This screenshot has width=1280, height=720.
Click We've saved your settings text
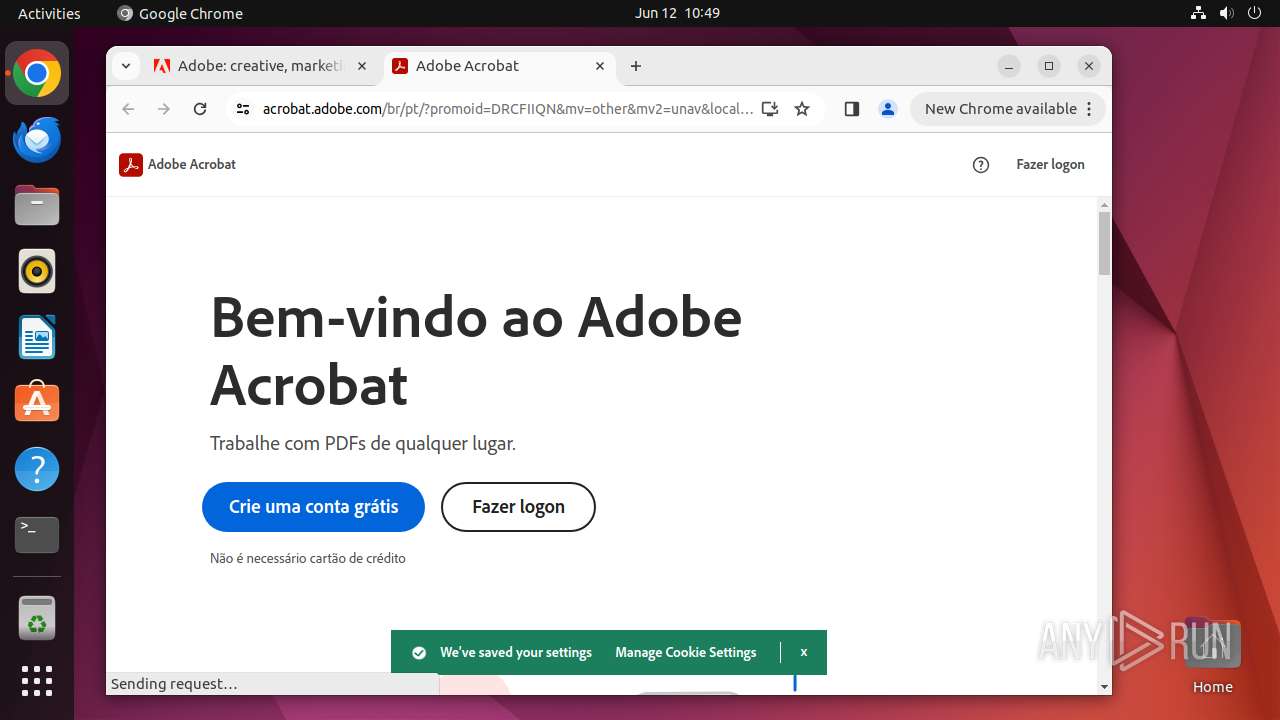click(516, 653)
